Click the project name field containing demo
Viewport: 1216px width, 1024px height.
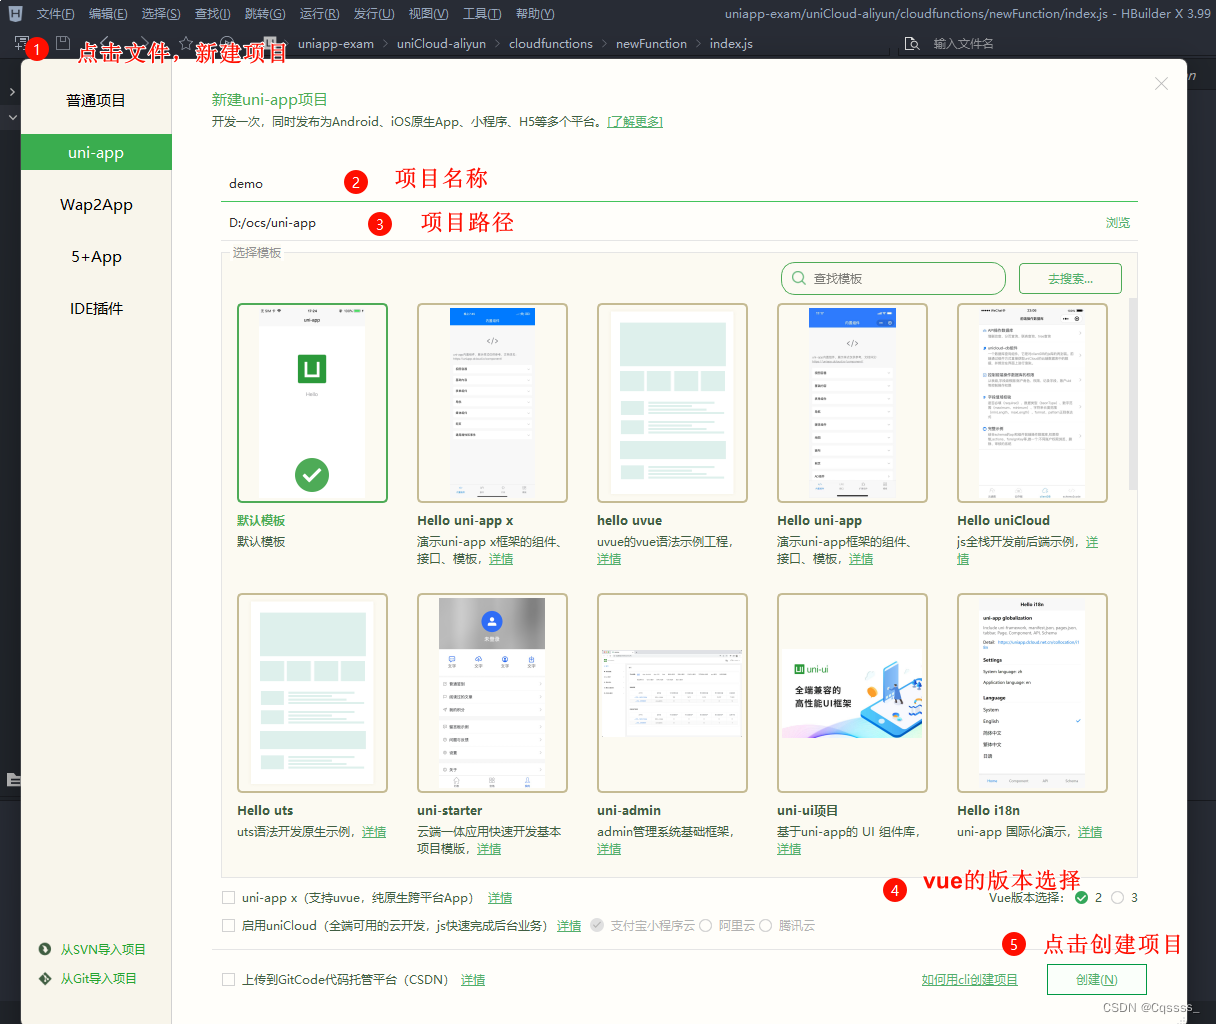coord(679,183)
